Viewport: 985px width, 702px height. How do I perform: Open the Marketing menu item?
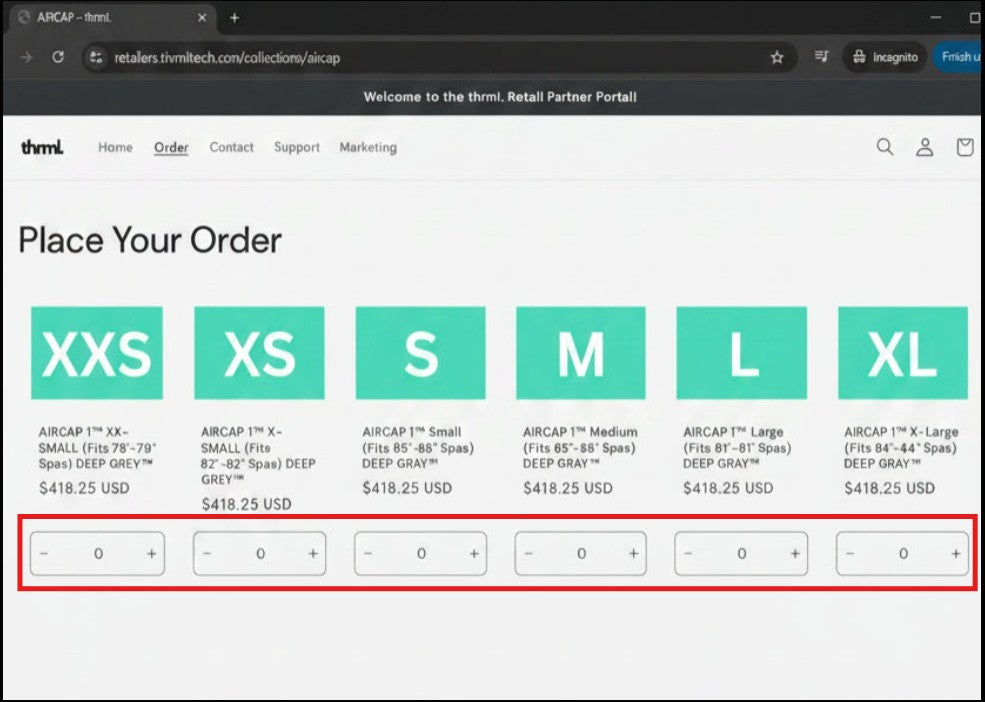point(368,147)
